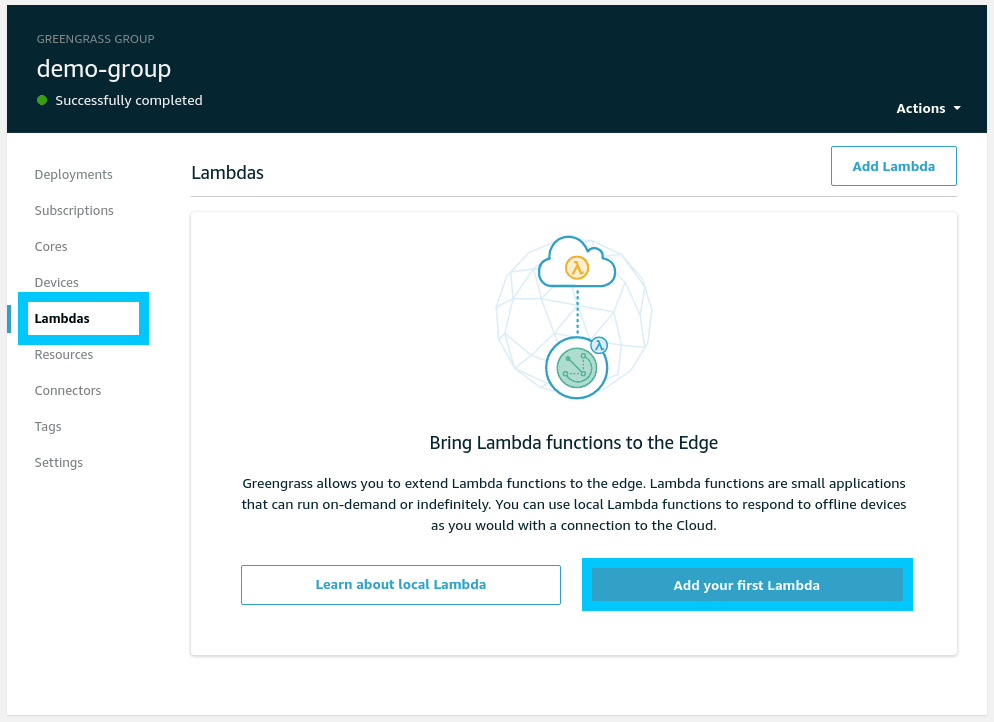Click the cloud Lambda icon in illustration

(x=575, y=265)
